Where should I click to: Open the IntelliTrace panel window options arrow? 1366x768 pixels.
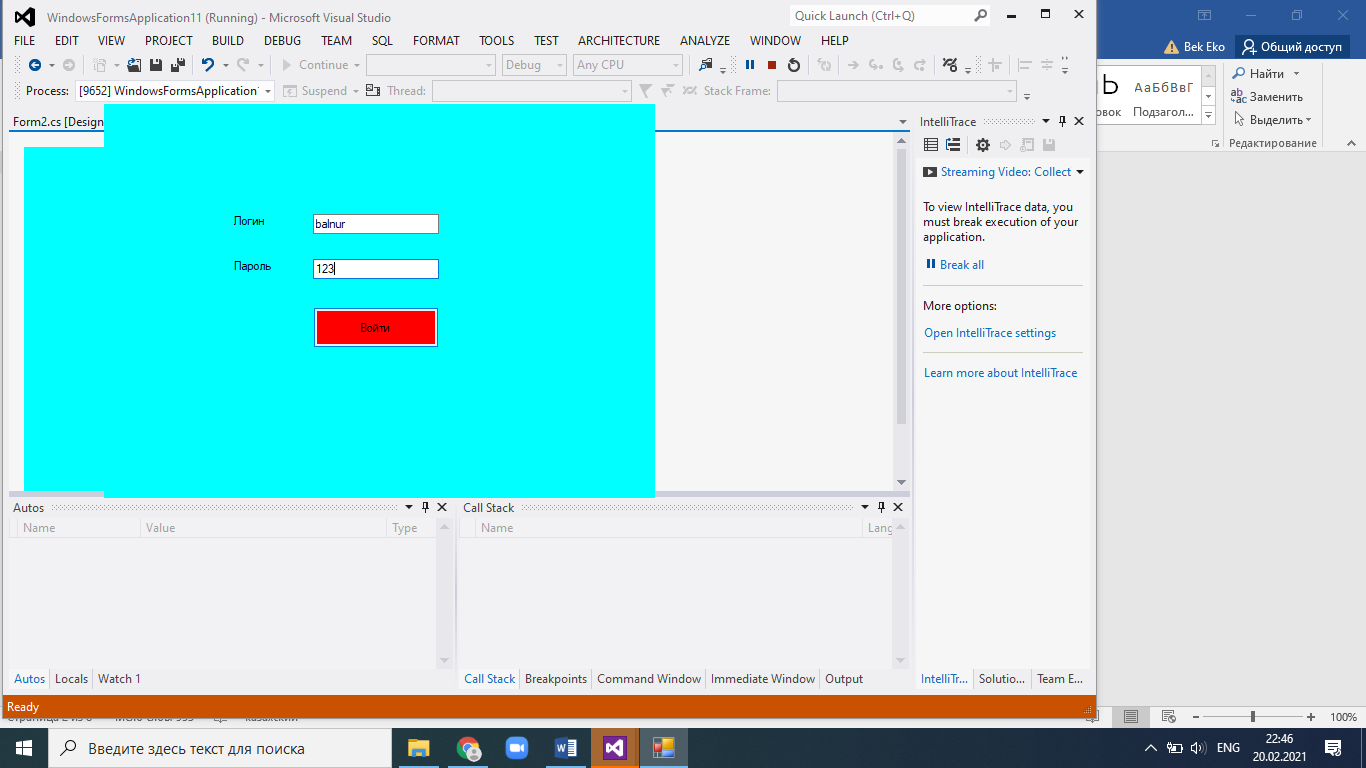(1046, 122)
